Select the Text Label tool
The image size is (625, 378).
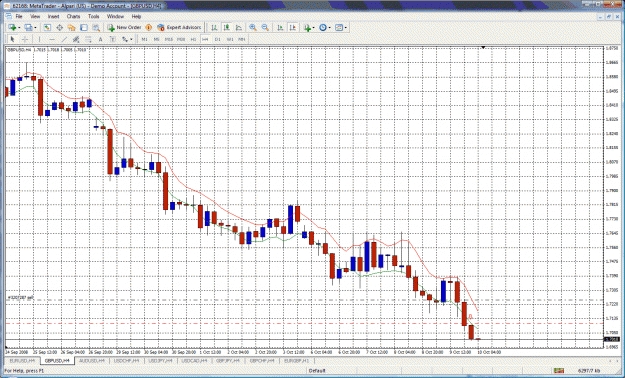pyautogui.click(x=113, y=39)
